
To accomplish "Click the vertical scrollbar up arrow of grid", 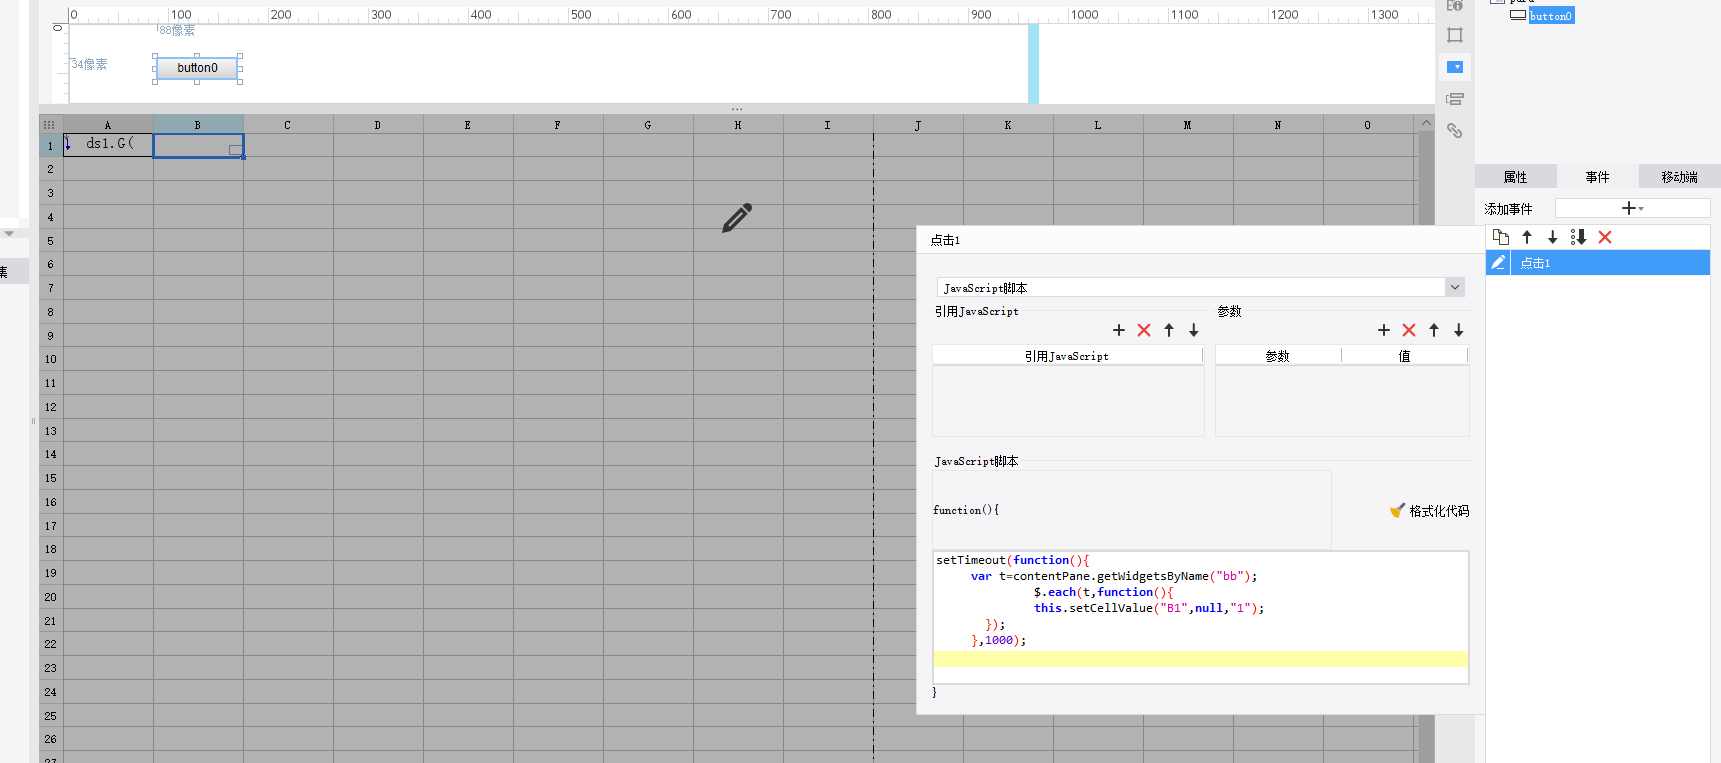I will point(1426,123).
